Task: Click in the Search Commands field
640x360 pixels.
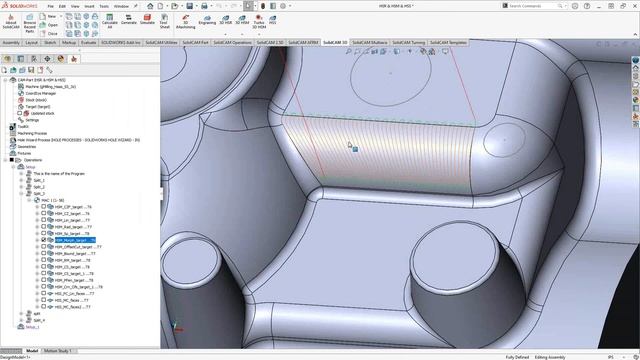Action: point(534,6)
